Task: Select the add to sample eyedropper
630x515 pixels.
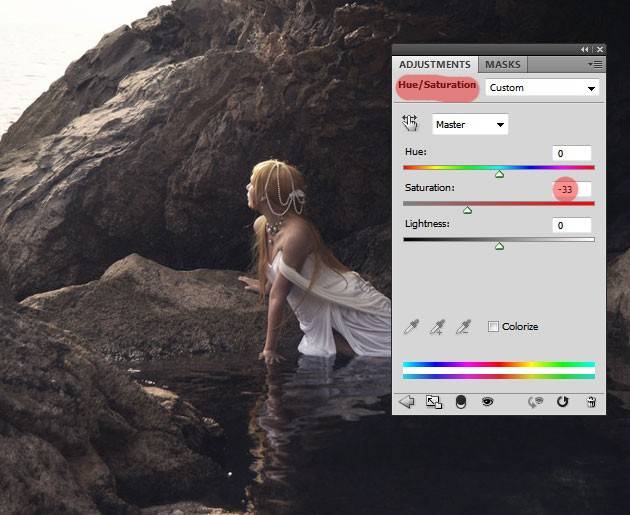Action: click(437, 327)
